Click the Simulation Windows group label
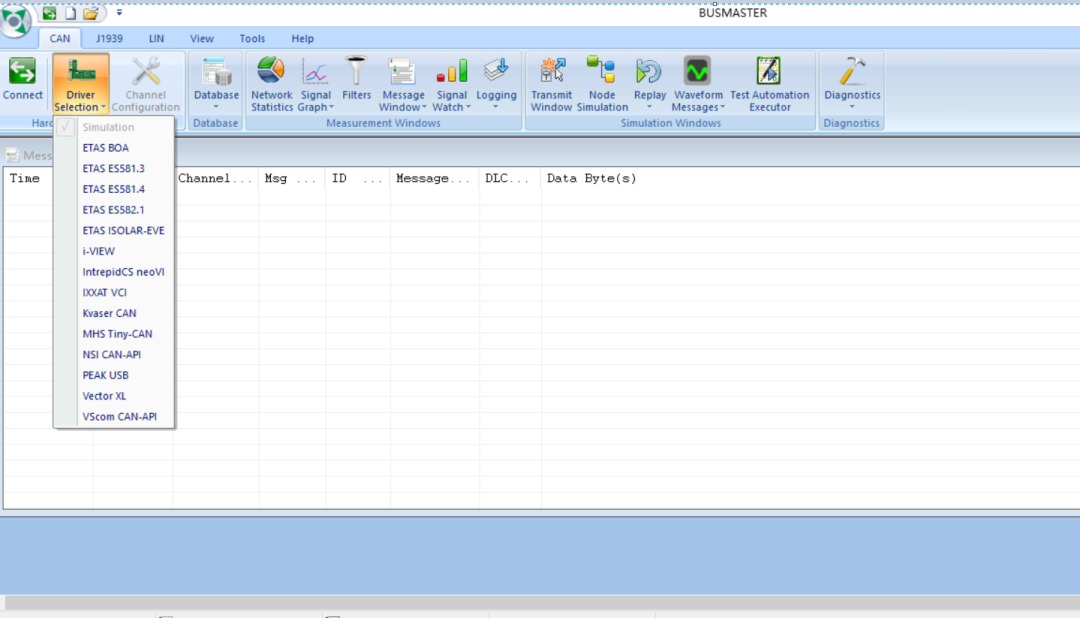The height and width of the screenshot is (618, 1080). point(671,123)
